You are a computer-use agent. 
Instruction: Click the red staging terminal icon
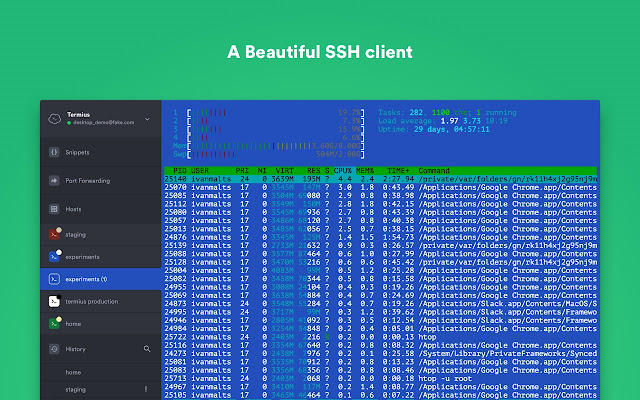tap(54, 234)
